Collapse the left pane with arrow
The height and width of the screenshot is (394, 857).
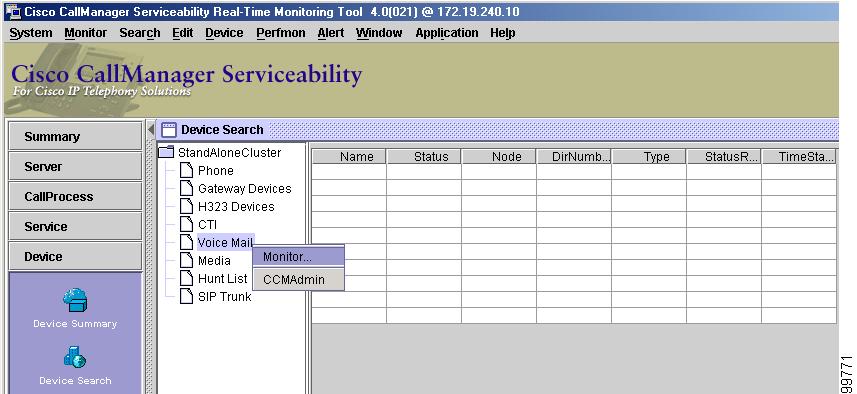click(151, 130)
